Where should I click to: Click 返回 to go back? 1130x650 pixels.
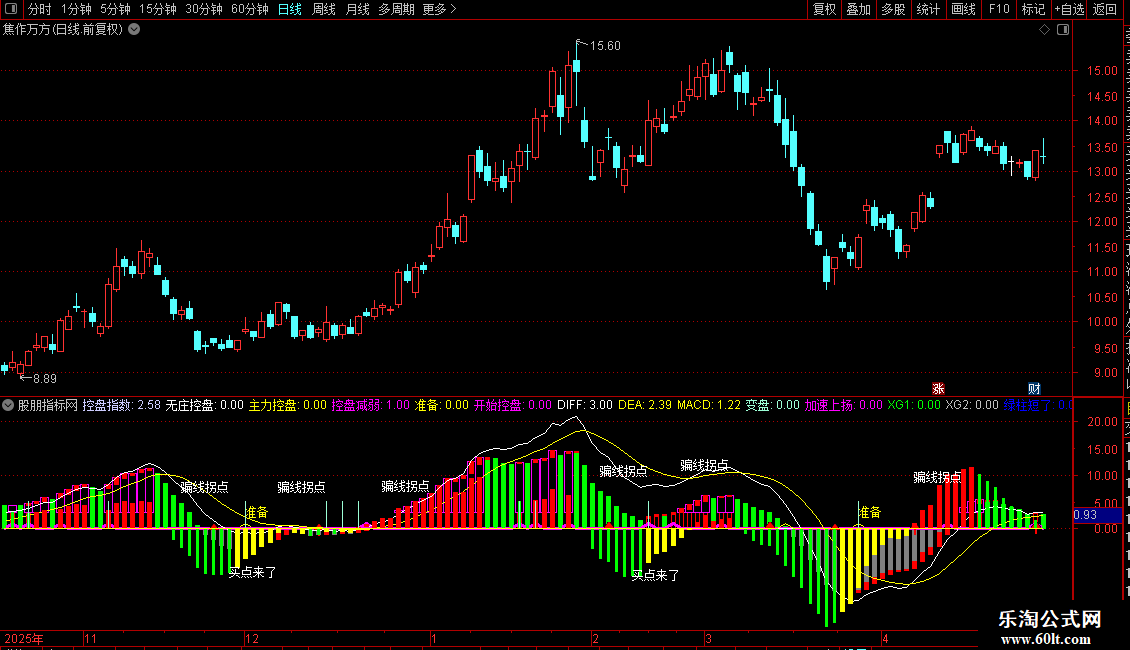click(x=1104, y=9)
